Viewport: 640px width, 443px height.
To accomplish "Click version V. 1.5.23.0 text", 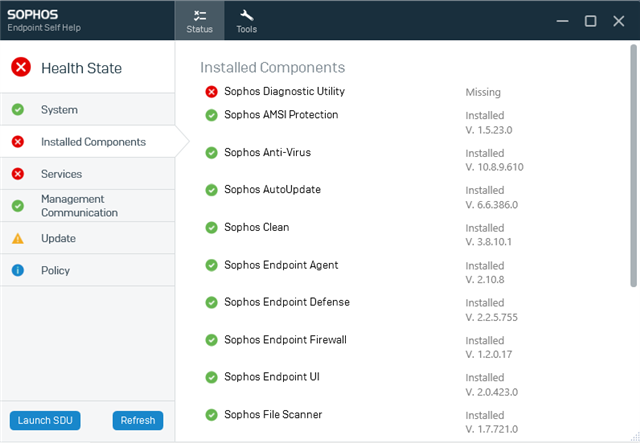I will point(489,130).
